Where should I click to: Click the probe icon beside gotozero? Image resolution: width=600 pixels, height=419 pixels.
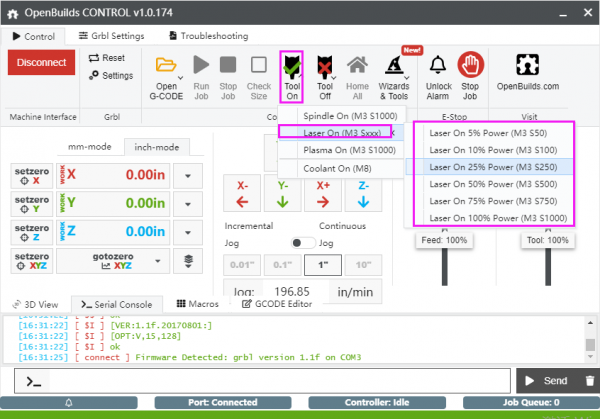pos(188,261)
